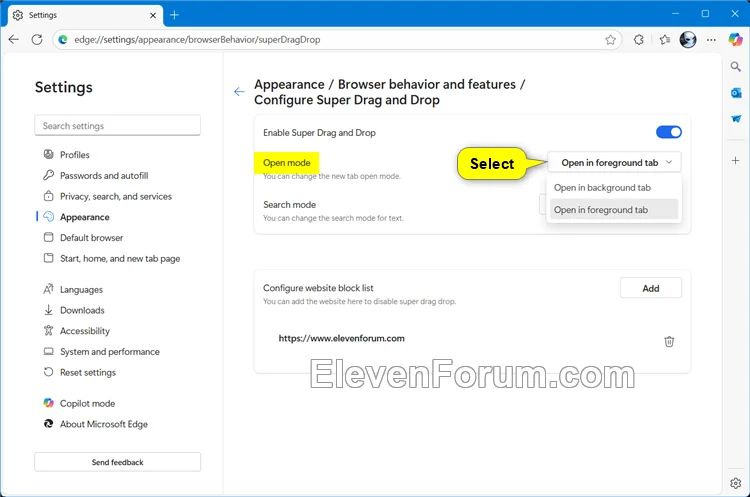This screenshot has width=750, height=497.
Task: Open Start, home, and new tab page
Action: (x=118, y=258)
